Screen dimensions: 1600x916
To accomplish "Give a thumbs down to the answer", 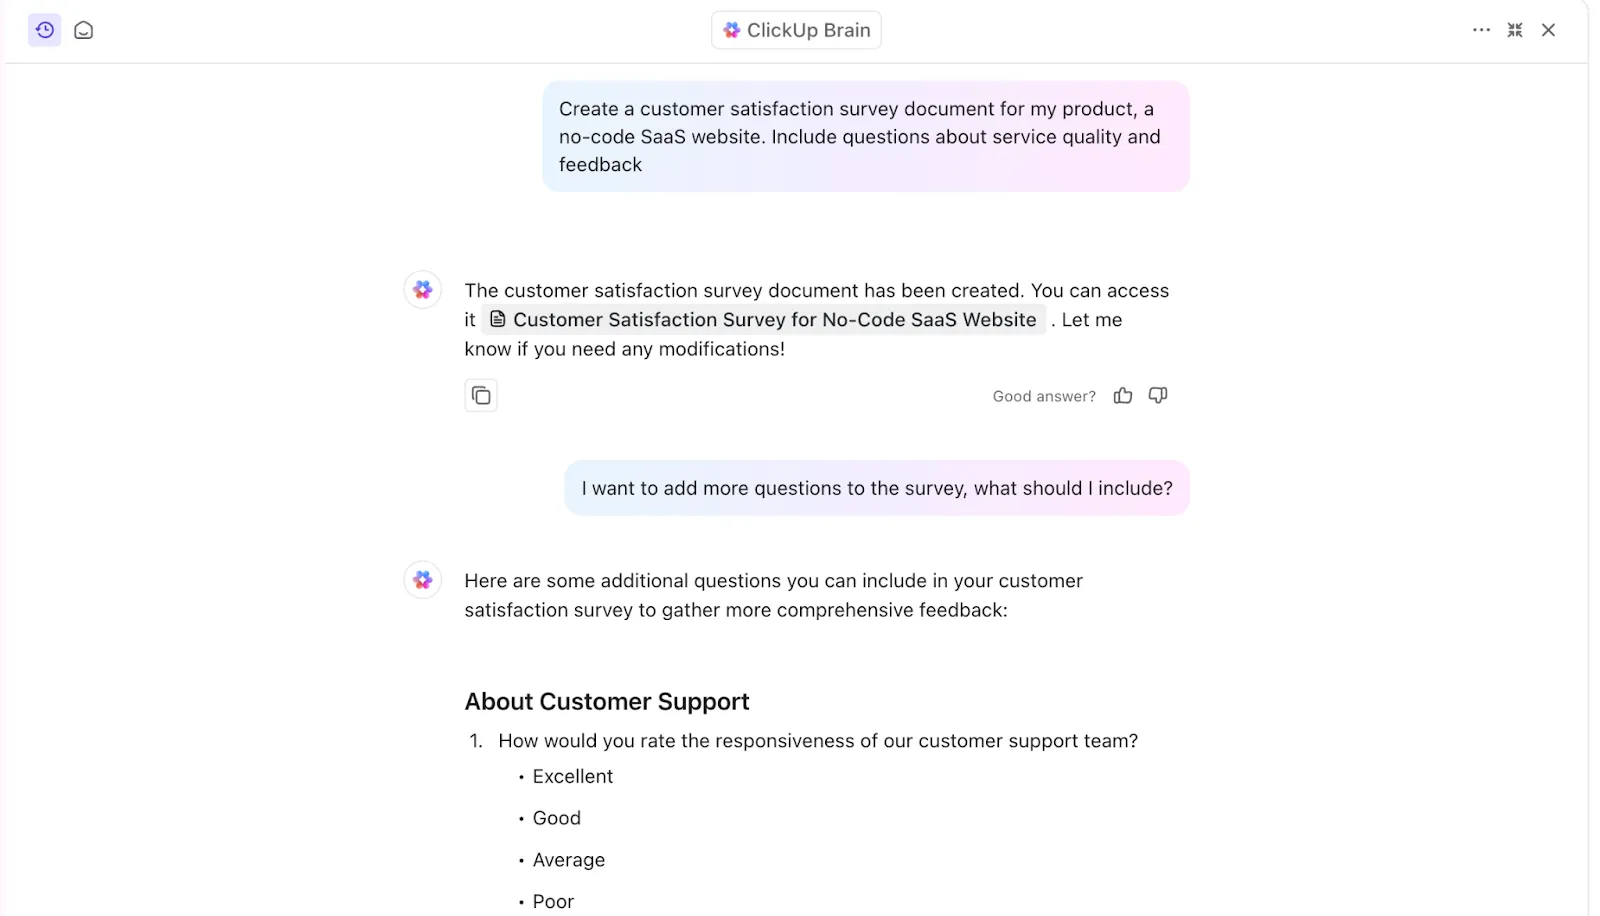I will click(x=1158, y=396).
